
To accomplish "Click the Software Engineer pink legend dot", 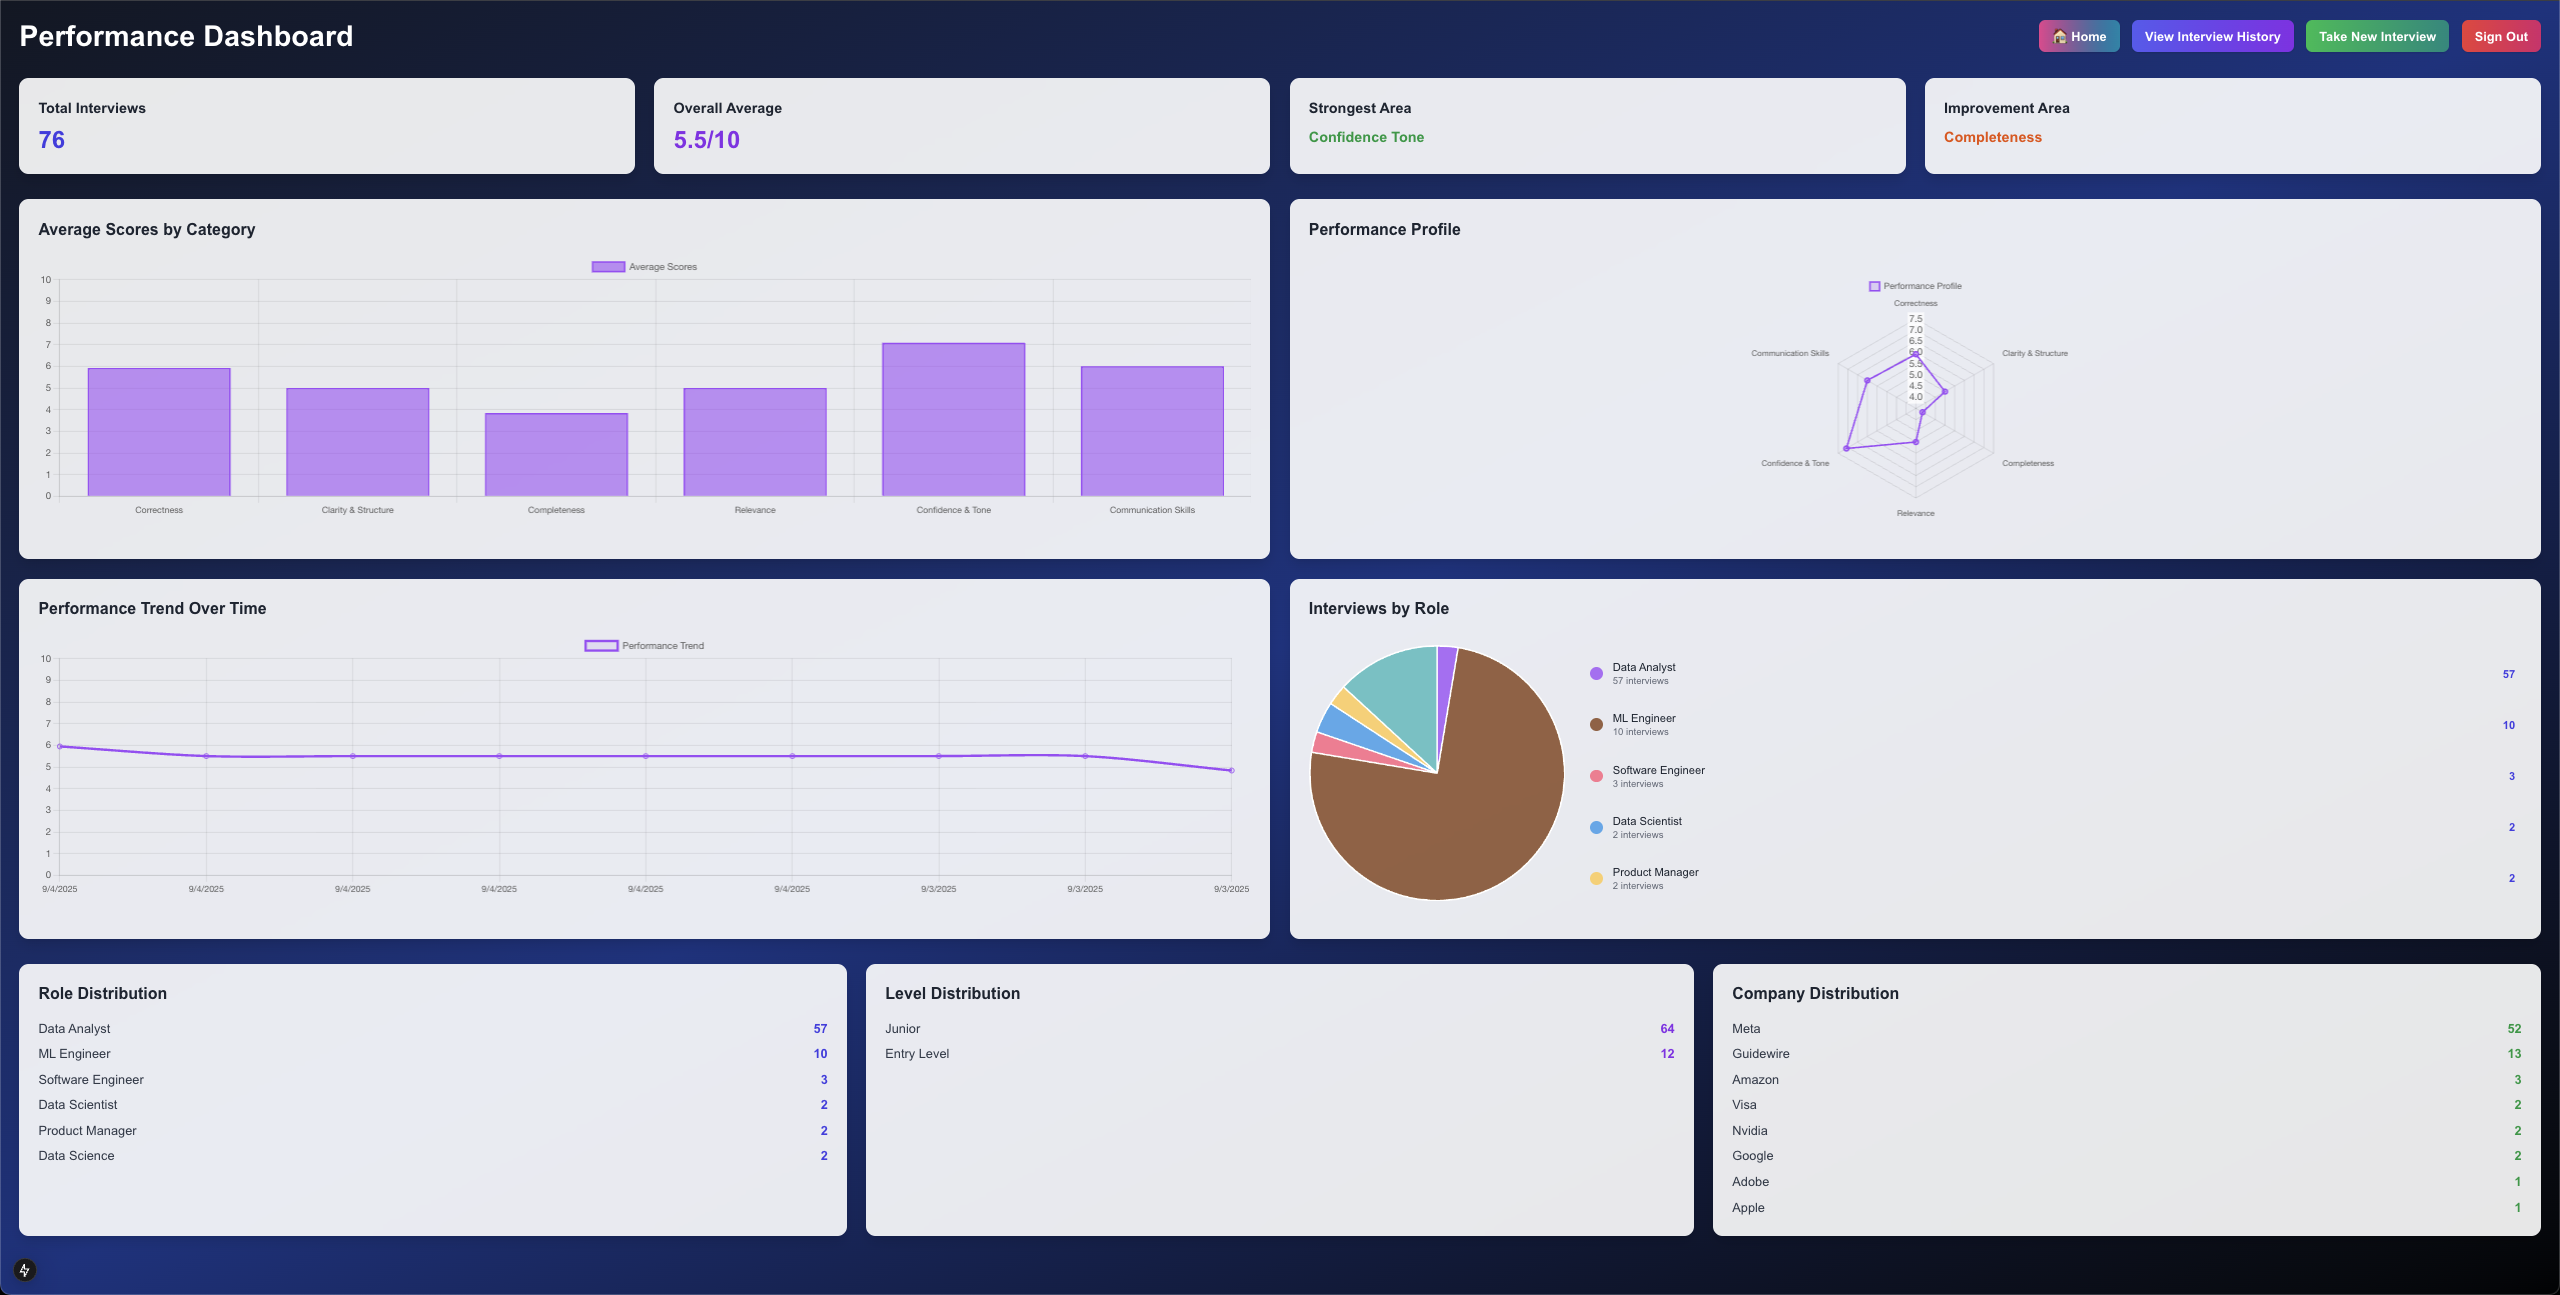I will (x=1596, y=776).
